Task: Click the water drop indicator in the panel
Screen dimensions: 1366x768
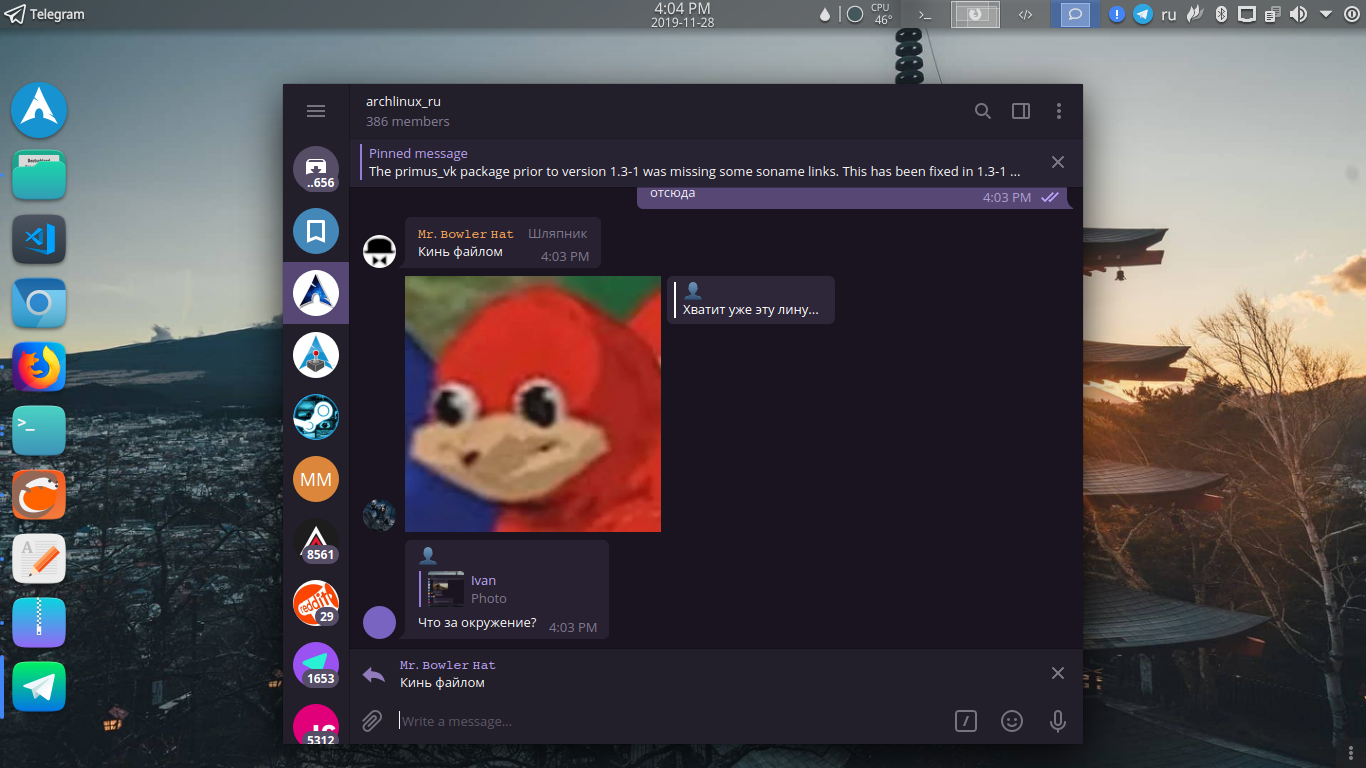Action: tap(825, 14)
